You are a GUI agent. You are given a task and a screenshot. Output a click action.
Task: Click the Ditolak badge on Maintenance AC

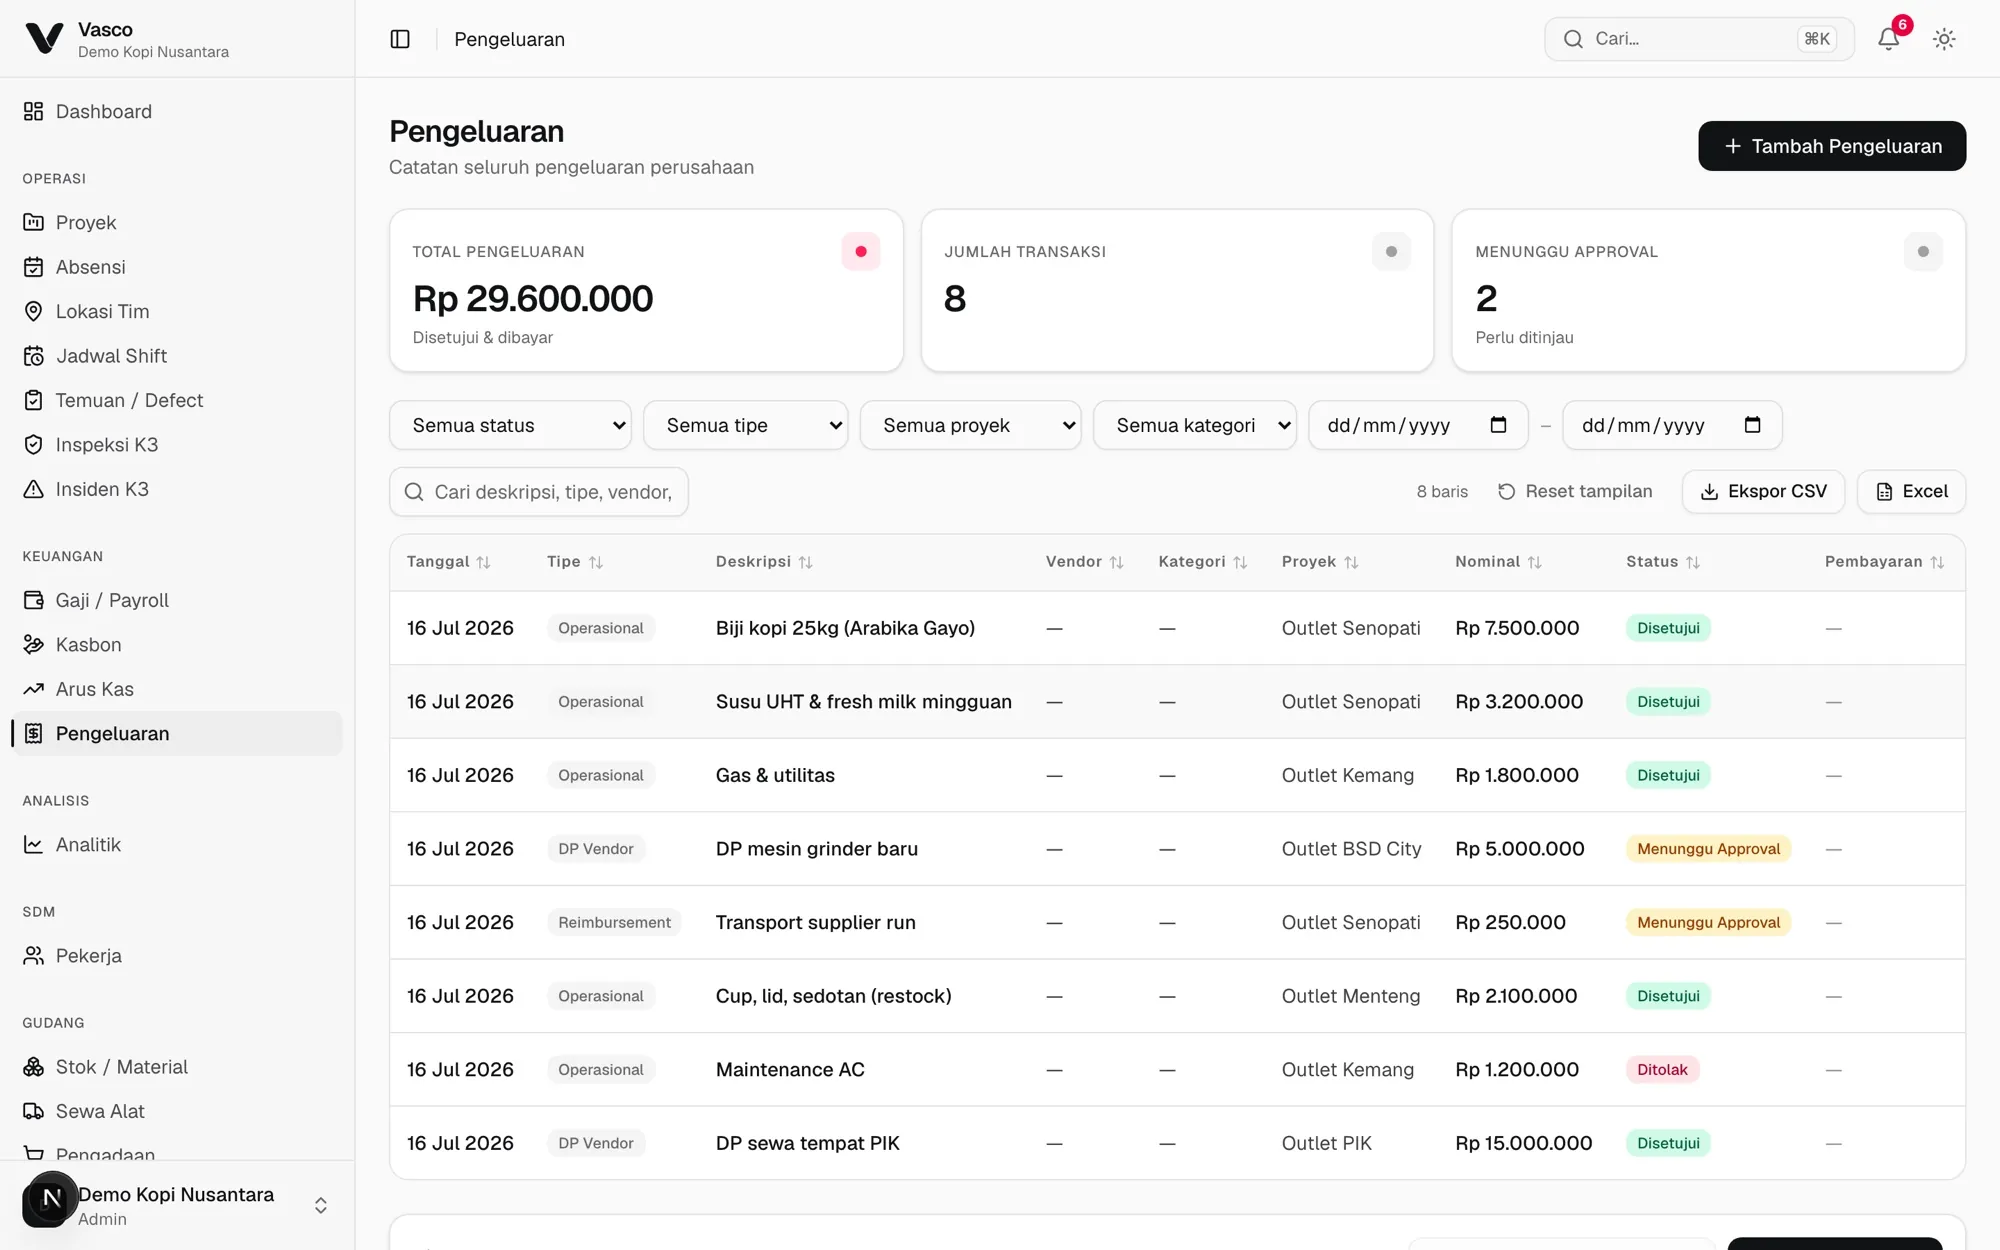(1662, 1070)
